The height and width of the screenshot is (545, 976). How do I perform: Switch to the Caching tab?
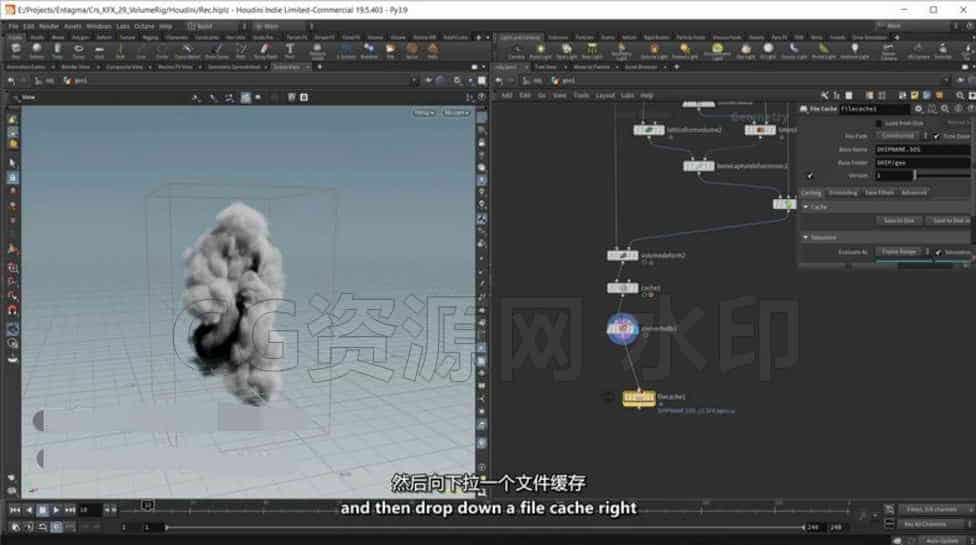pyautogui.click(x=811, y=193)
